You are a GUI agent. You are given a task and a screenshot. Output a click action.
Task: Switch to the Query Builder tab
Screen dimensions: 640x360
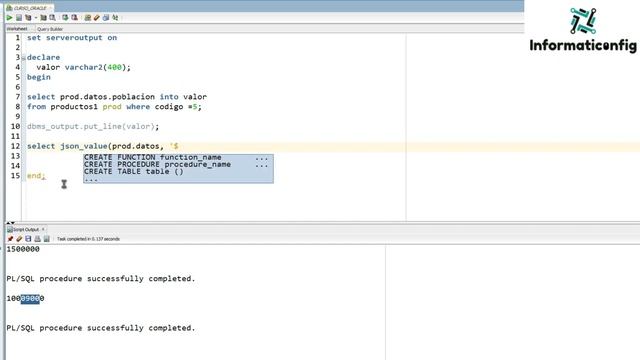(50, 29)
